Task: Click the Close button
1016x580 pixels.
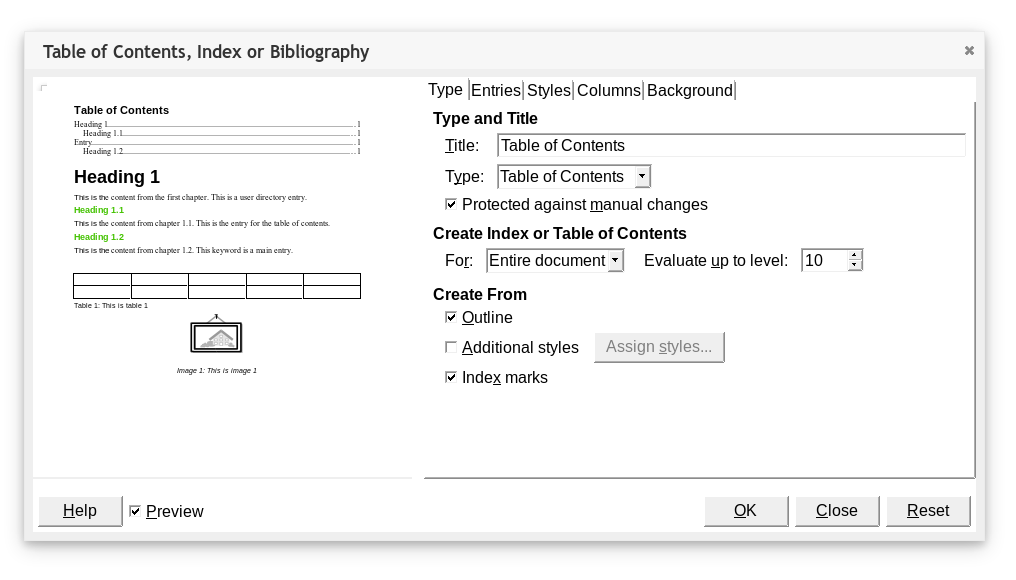Action: (x=837, y=511)
